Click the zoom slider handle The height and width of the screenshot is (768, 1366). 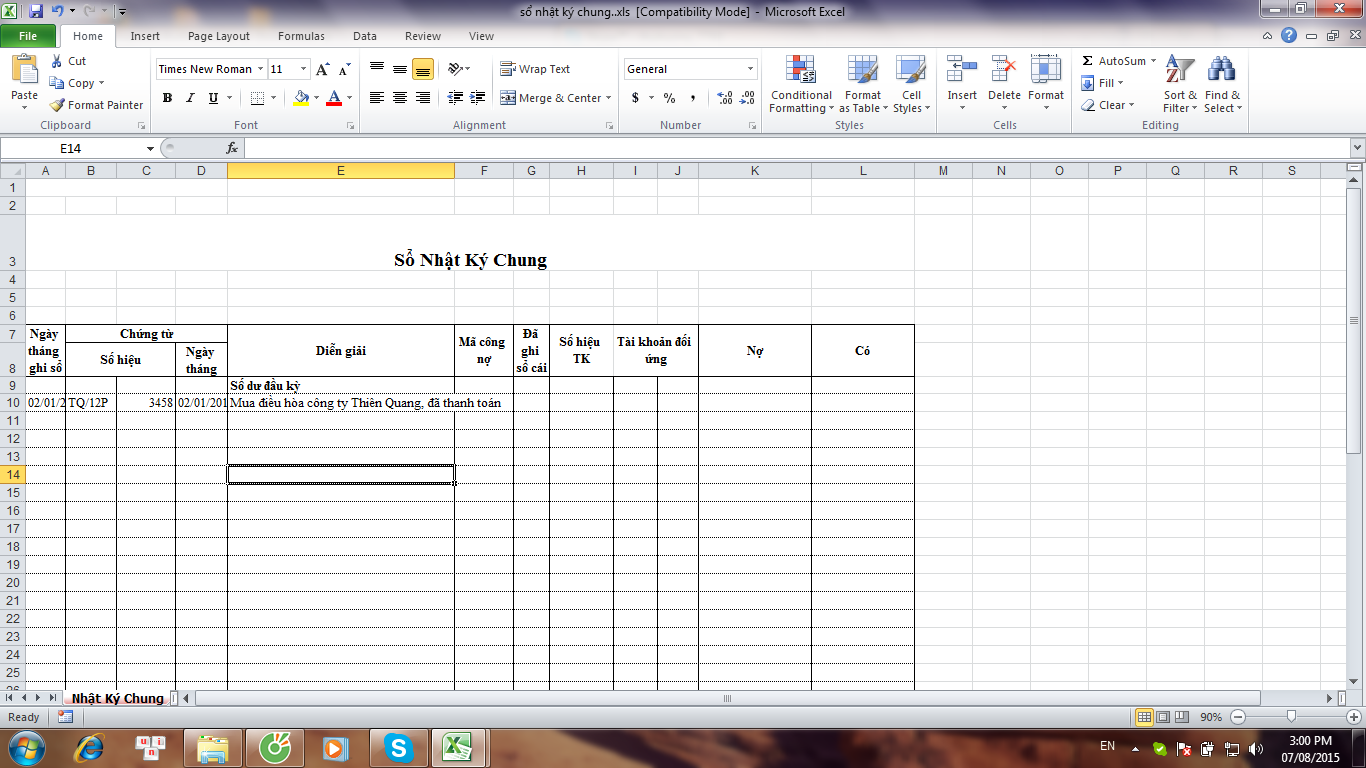pos(1292,717)
